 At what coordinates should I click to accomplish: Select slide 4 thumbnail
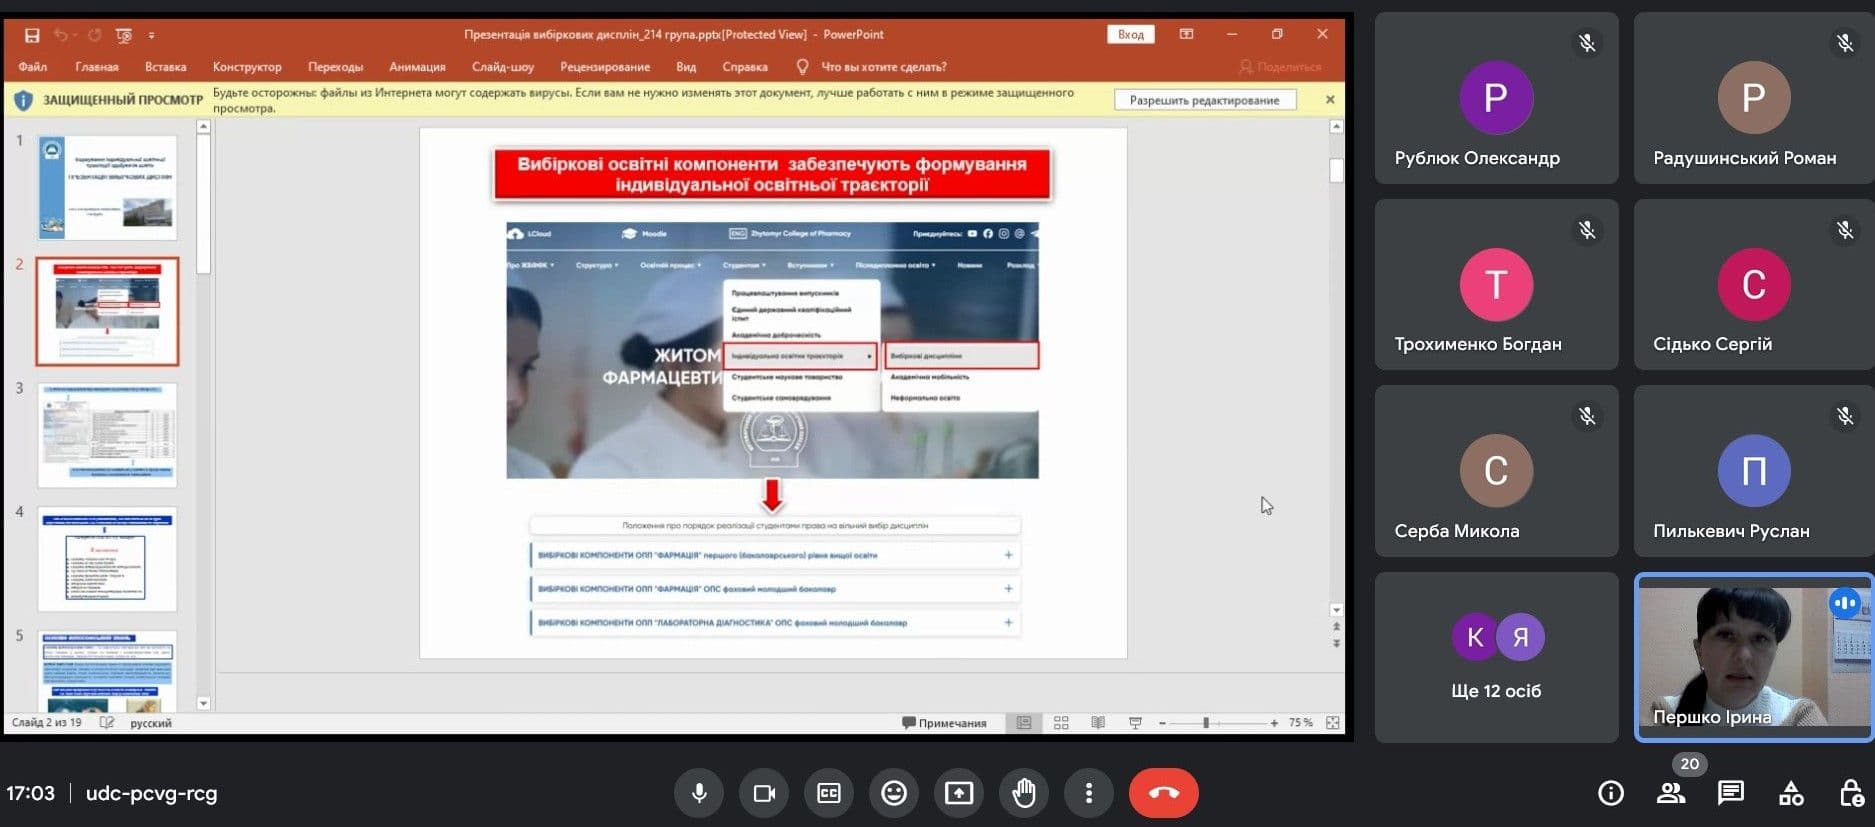point(107,559)
